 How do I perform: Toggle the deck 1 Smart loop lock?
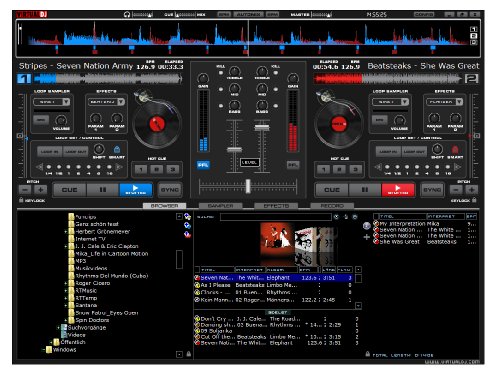[117, 149]
